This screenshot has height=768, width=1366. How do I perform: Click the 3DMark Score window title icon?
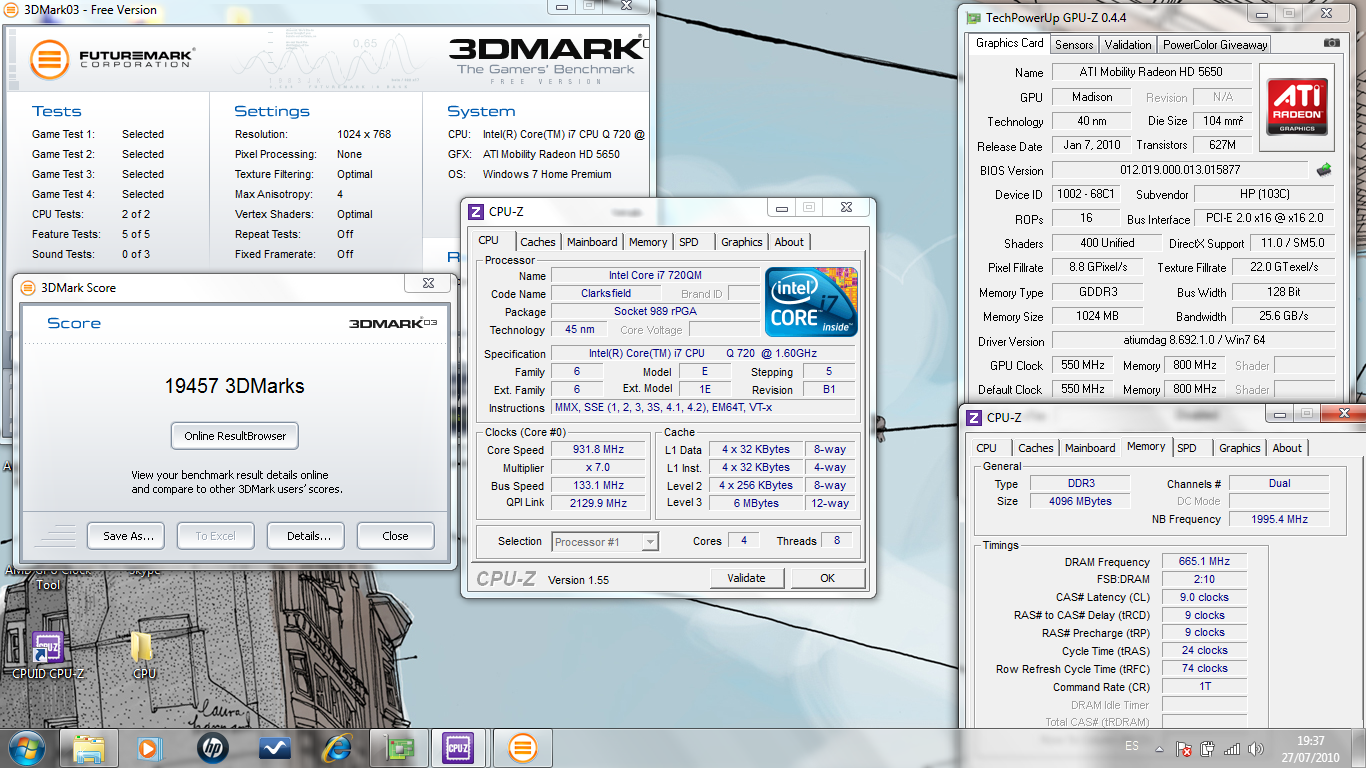click(26, 287)
